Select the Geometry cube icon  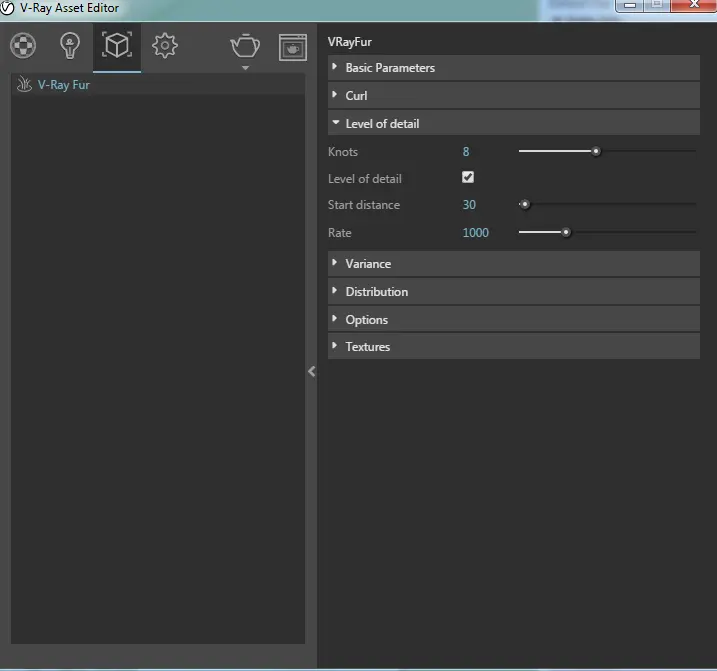pos(117,46)
